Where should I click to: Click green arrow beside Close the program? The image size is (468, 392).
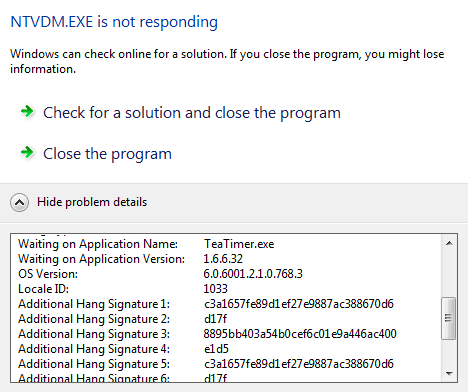pyautogui.click(x=27, y=153)
